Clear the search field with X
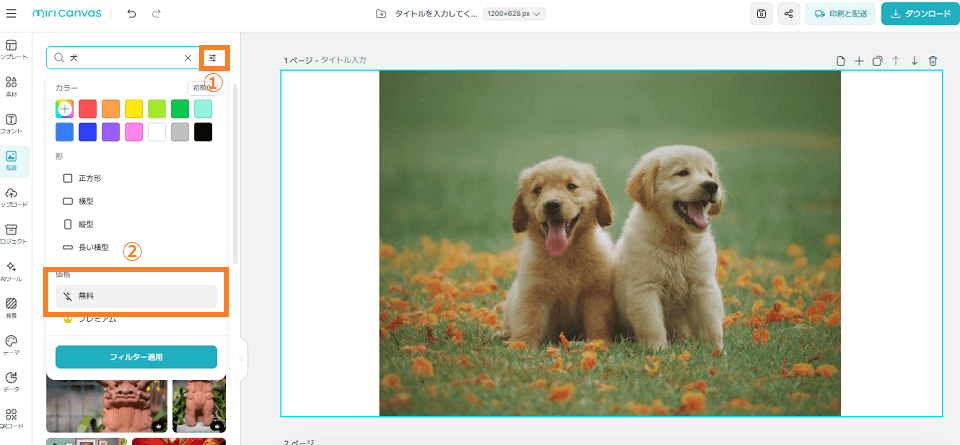960x445 pixels. 188,58
